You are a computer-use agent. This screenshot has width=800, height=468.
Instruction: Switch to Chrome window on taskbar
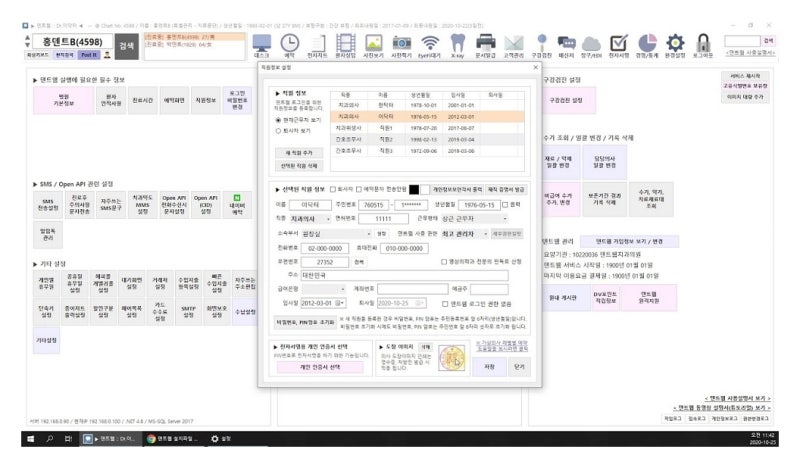pyautogui.click(x=172, y=438)
